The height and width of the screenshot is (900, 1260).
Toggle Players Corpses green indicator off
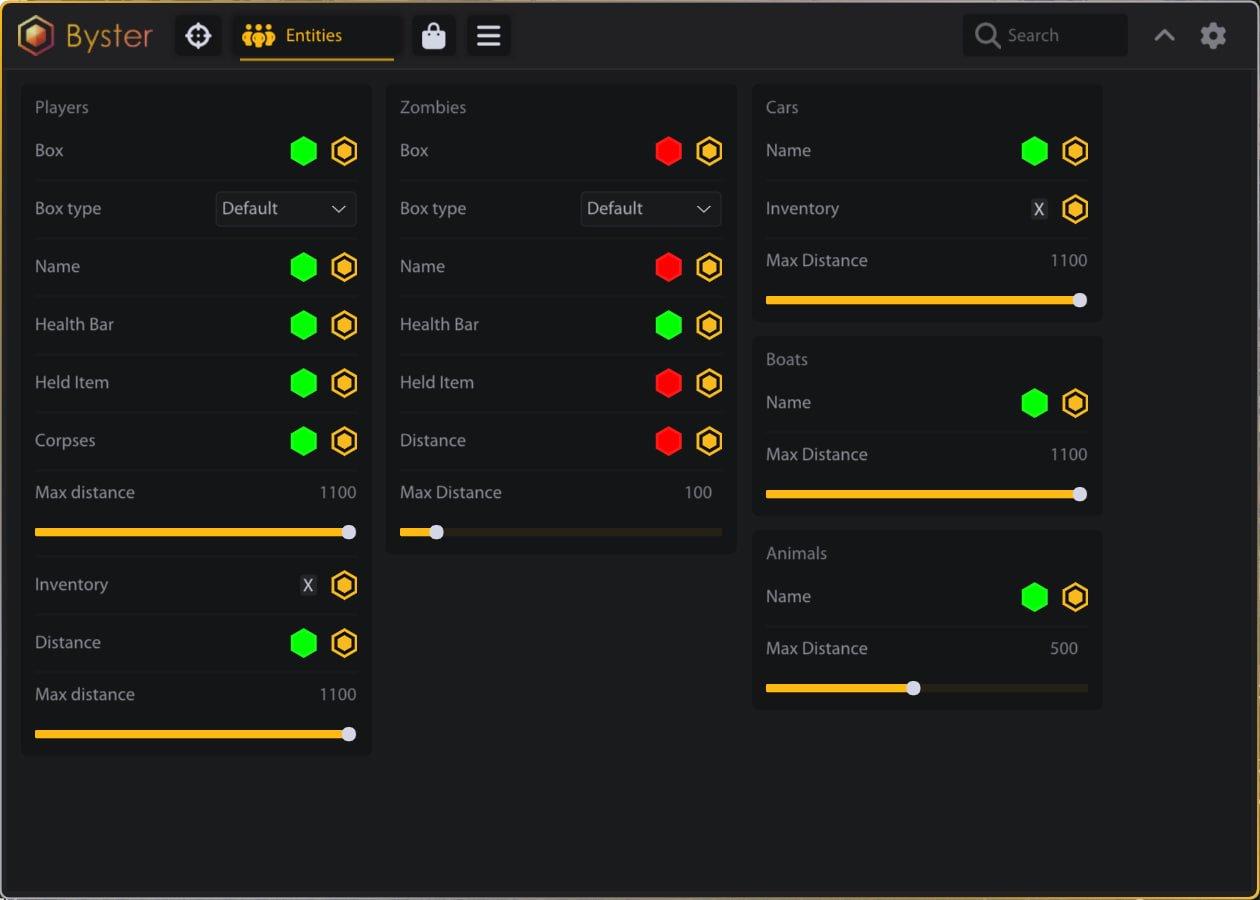point(303,441)
